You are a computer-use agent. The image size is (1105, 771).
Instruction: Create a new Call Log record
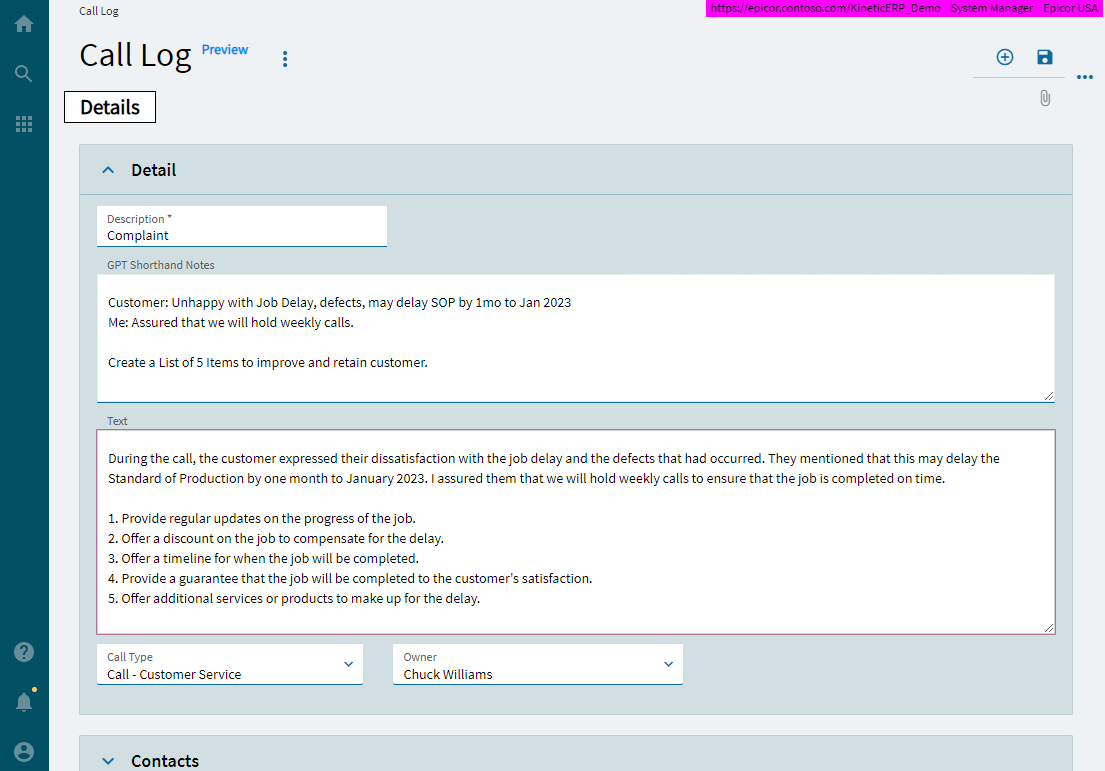pos(1004,57)
